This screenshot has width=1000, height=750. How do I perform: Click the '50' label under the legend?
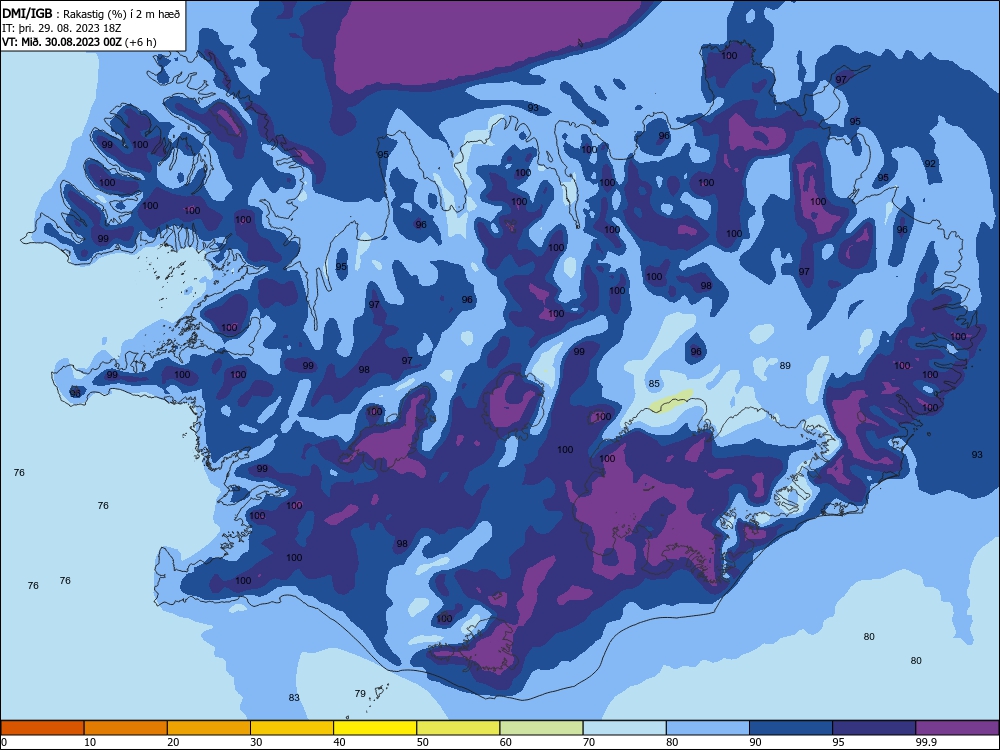click(423, 742)
